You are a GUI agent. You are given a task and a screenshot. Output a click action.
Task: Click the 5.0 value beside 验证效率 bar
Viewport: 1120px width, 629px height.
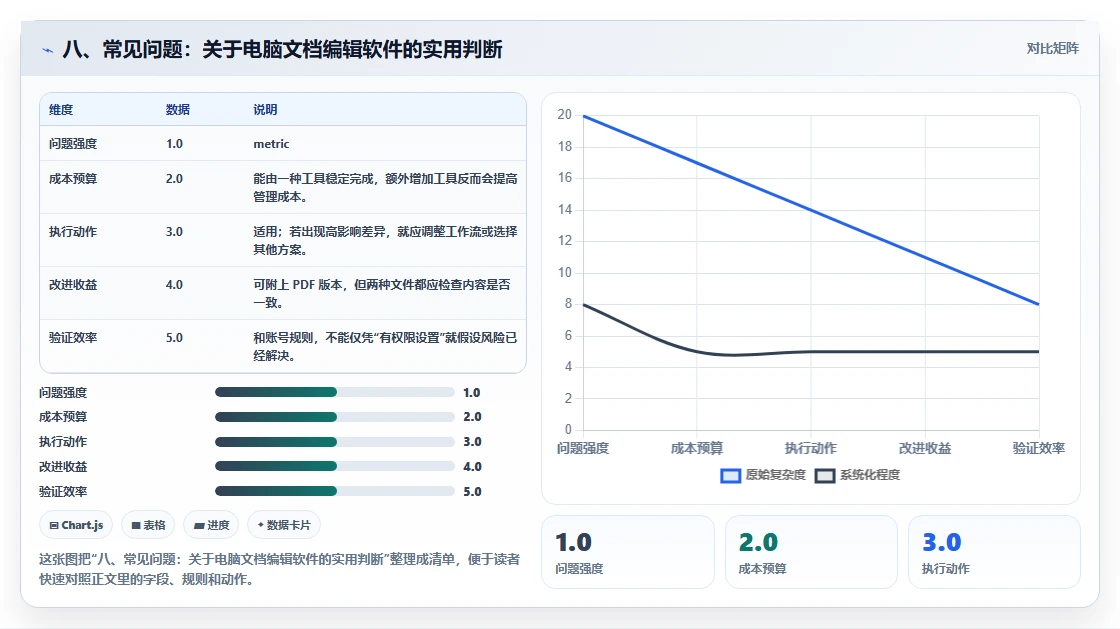[x=472, y=491]
